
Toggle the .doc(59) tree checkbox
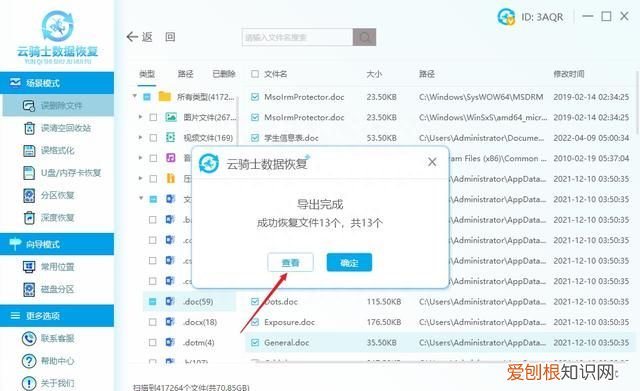tap(153, 302)
